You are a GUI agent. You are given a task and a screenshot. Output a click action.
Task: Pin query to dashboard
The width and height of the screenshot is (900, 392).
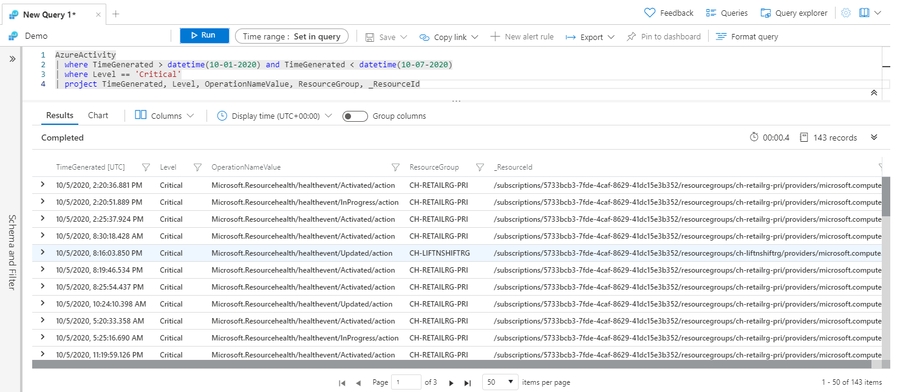[664, 37]
